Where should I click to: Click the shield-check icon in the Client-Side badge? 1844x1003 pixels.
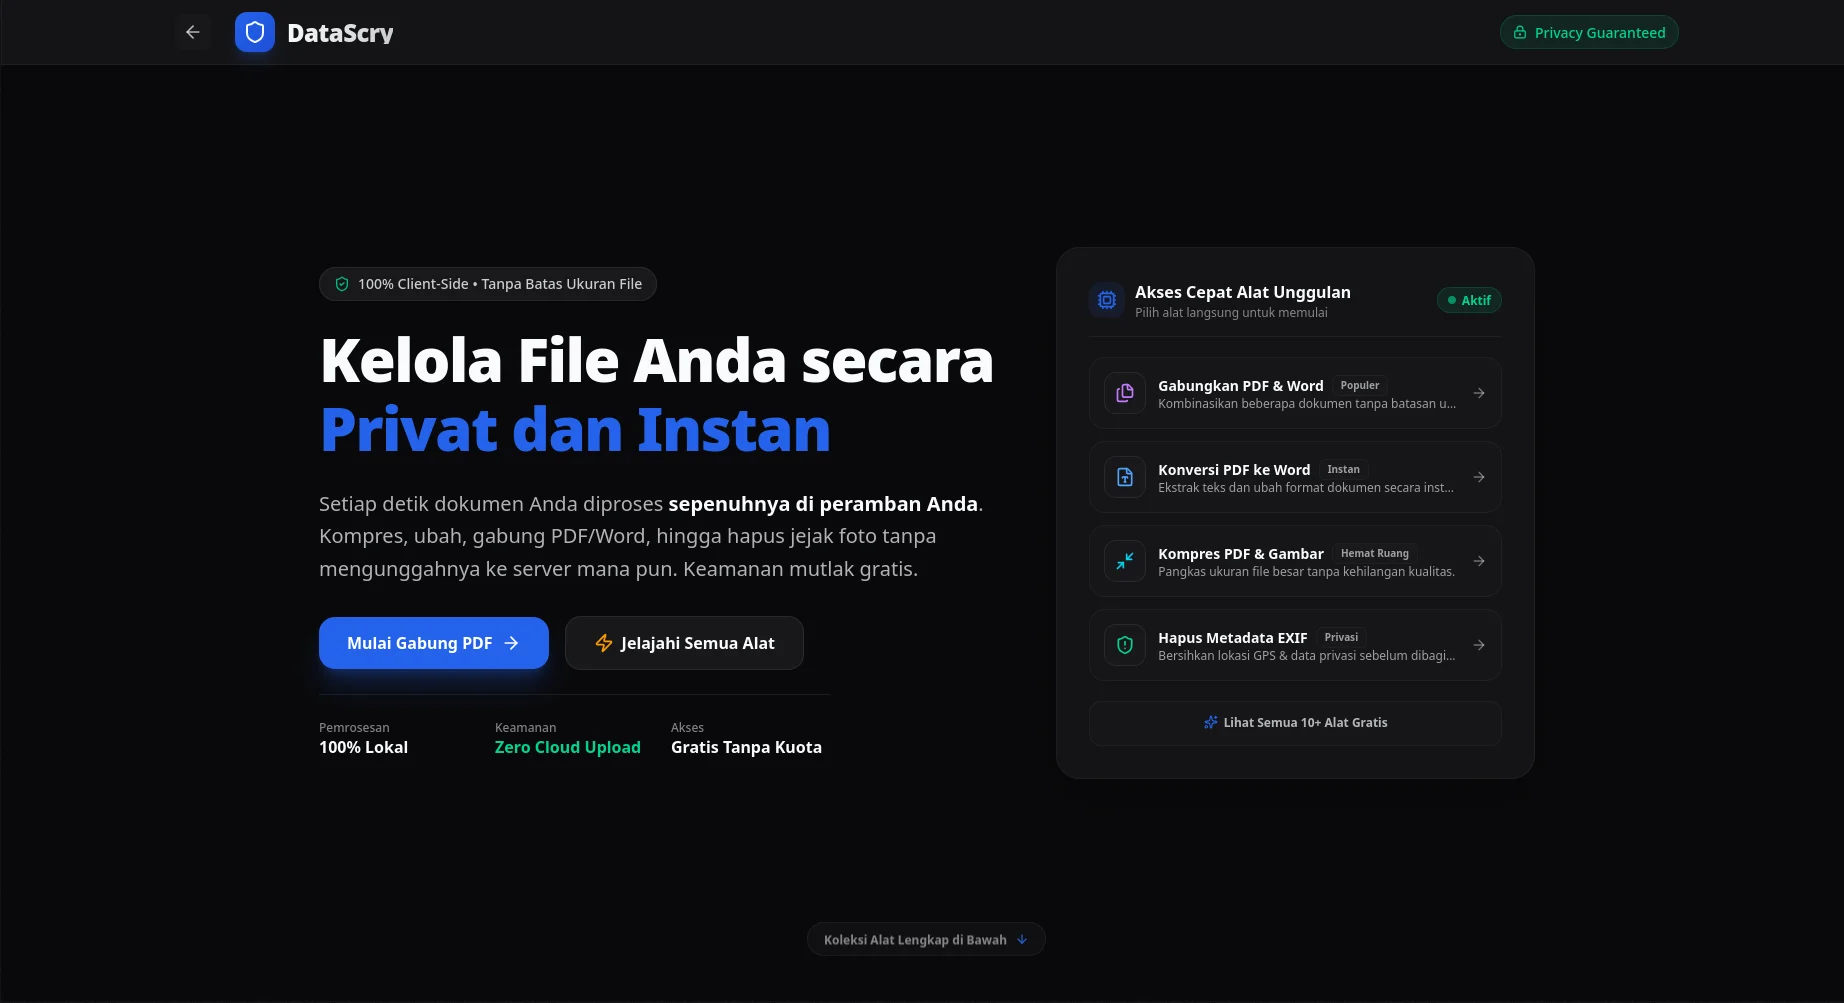click(x=342, y=284)
